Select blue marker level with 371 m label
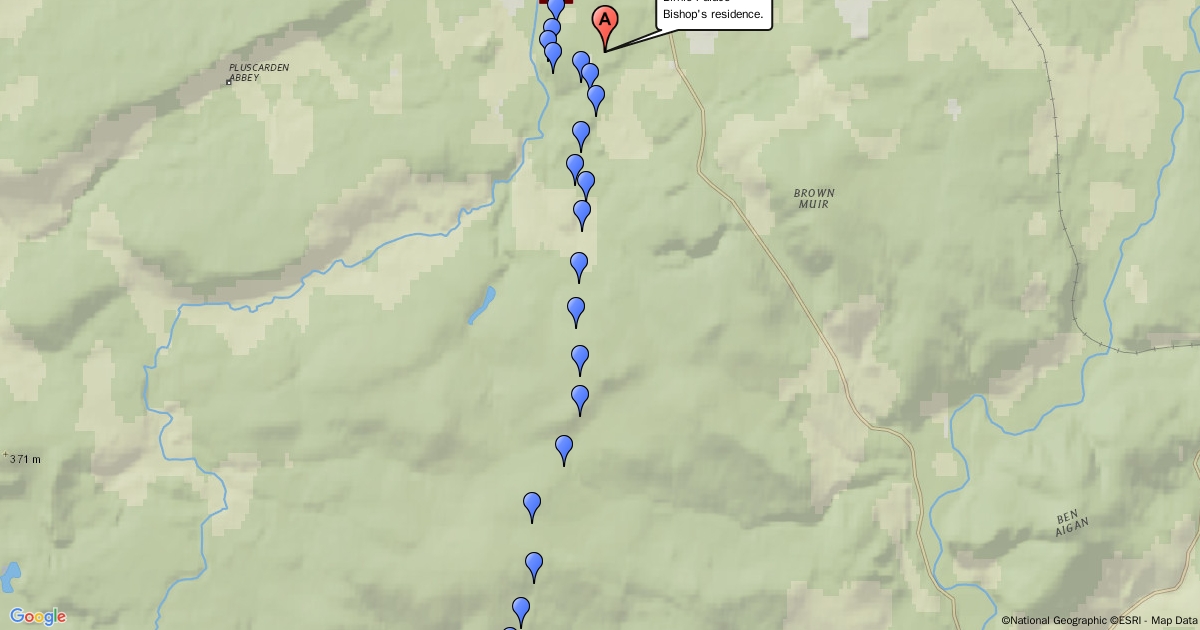The width and height of the screenshot is (1200, 630). [564, 450]
